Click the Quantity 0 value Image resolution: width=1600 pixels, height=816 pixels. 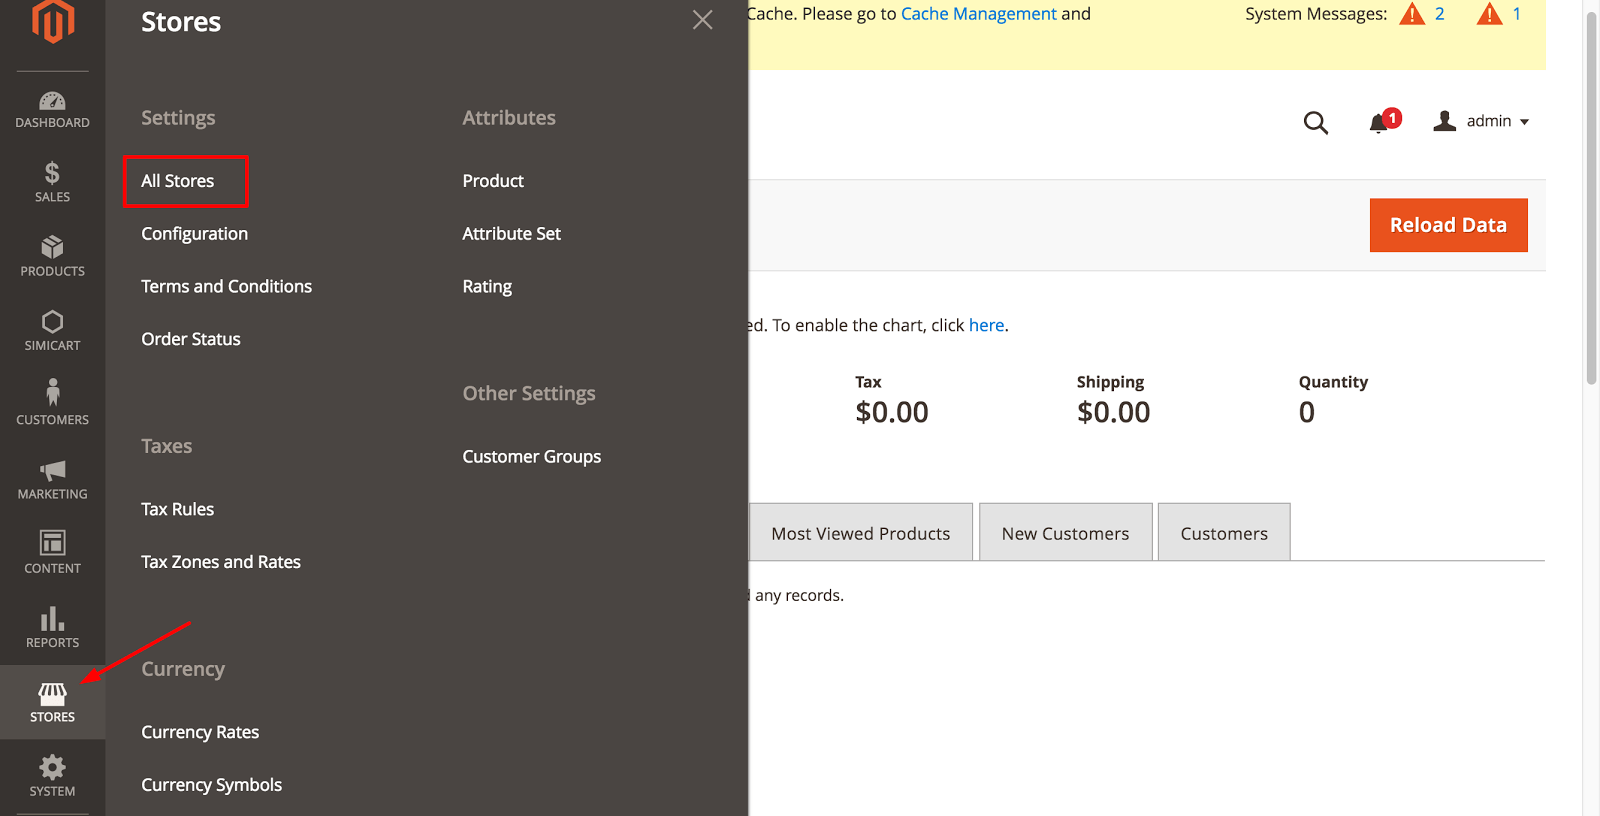click(x=1307, y=412)
